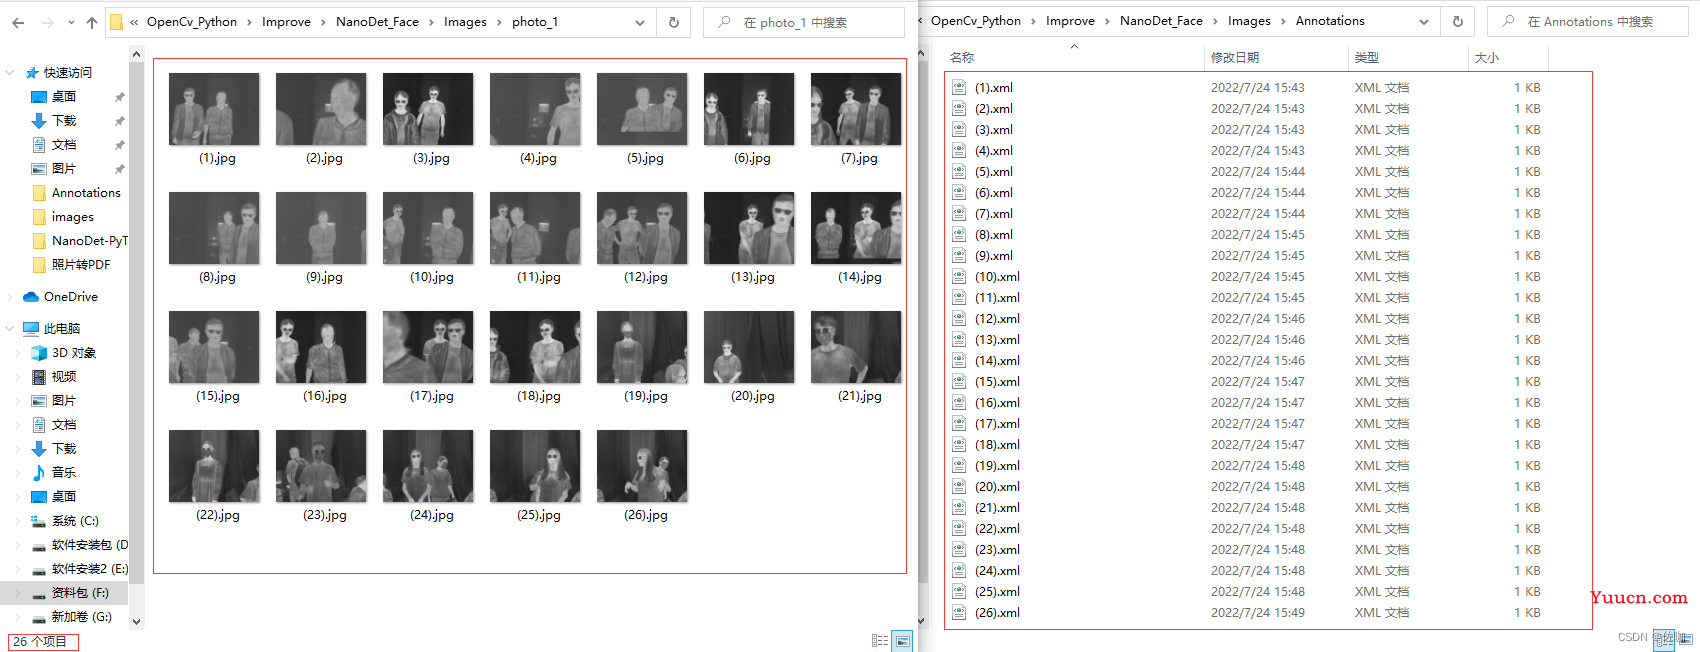Collapse the 快速访问 node
1700x652 pixels.
[x=10, y=73]
